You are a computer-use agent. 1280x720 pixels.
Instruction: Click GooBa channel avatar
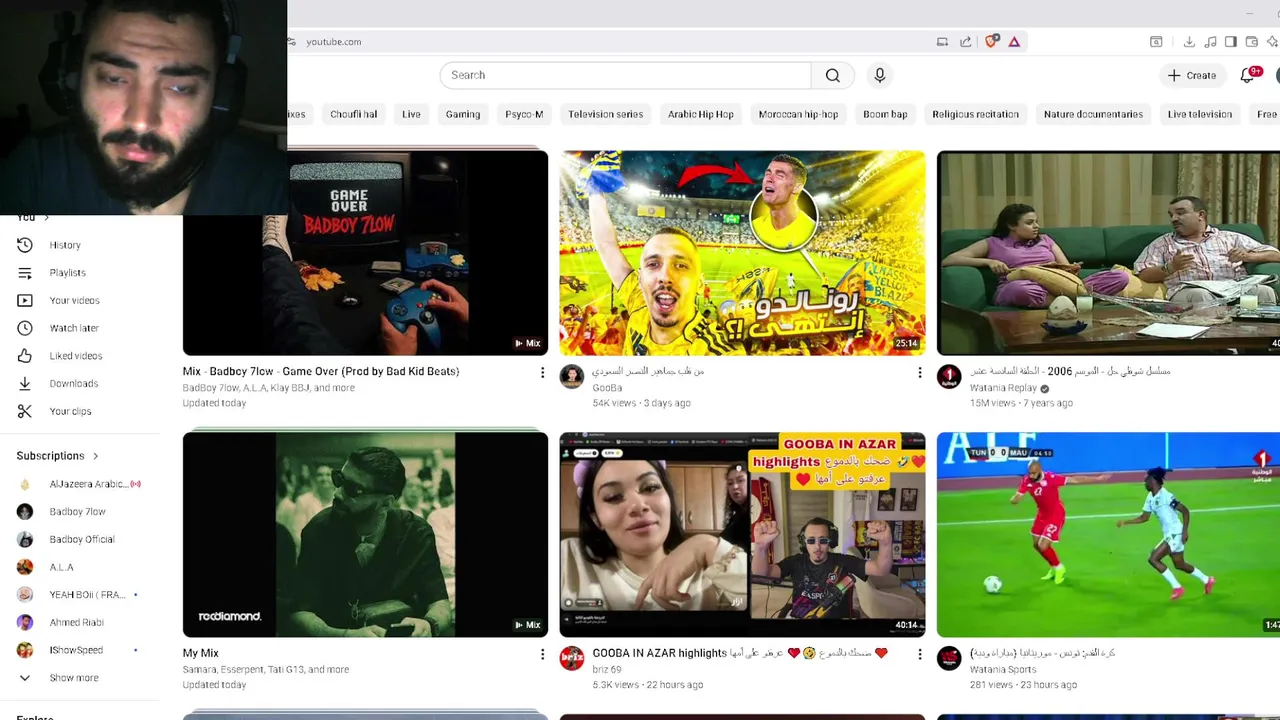coord(572,376)
